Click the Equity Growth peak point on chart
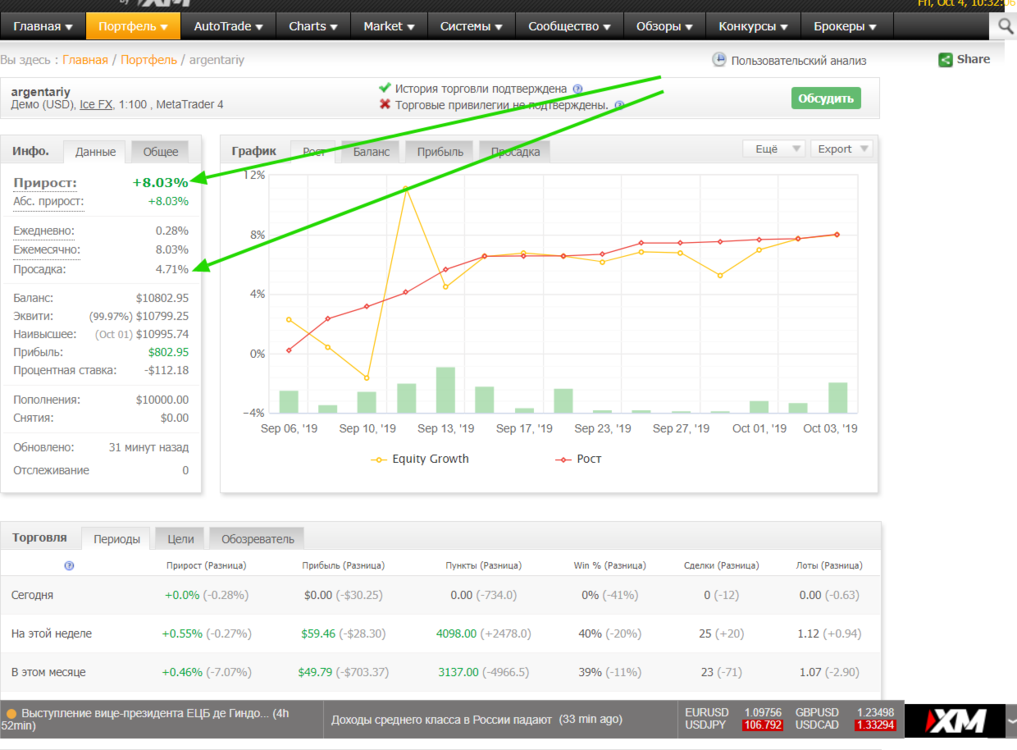1017x750 pixels. click(406, 189)
